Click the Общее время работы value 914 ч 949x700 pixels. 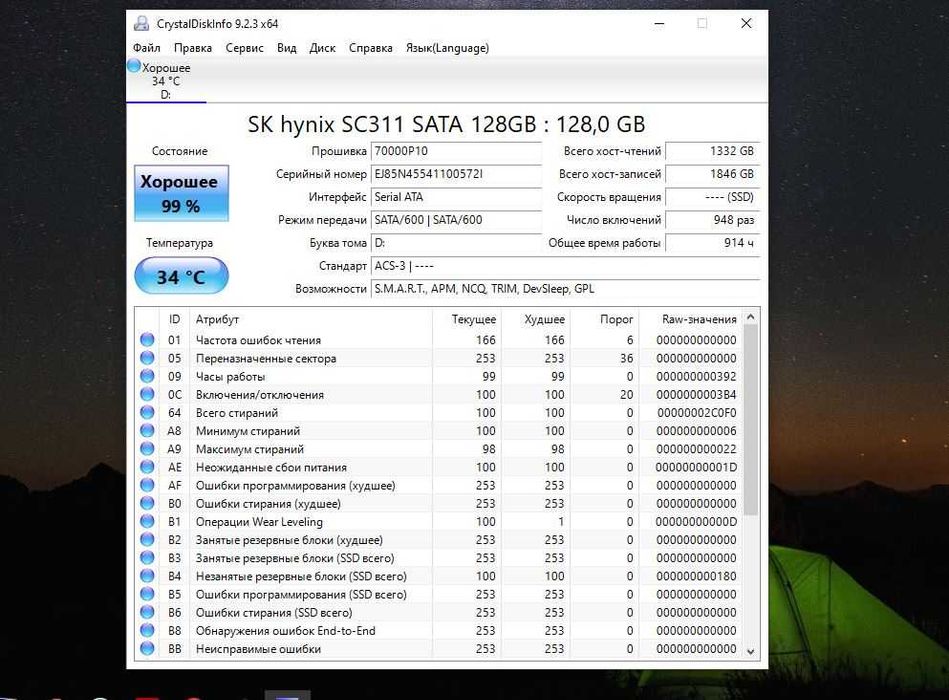(712, 243)
